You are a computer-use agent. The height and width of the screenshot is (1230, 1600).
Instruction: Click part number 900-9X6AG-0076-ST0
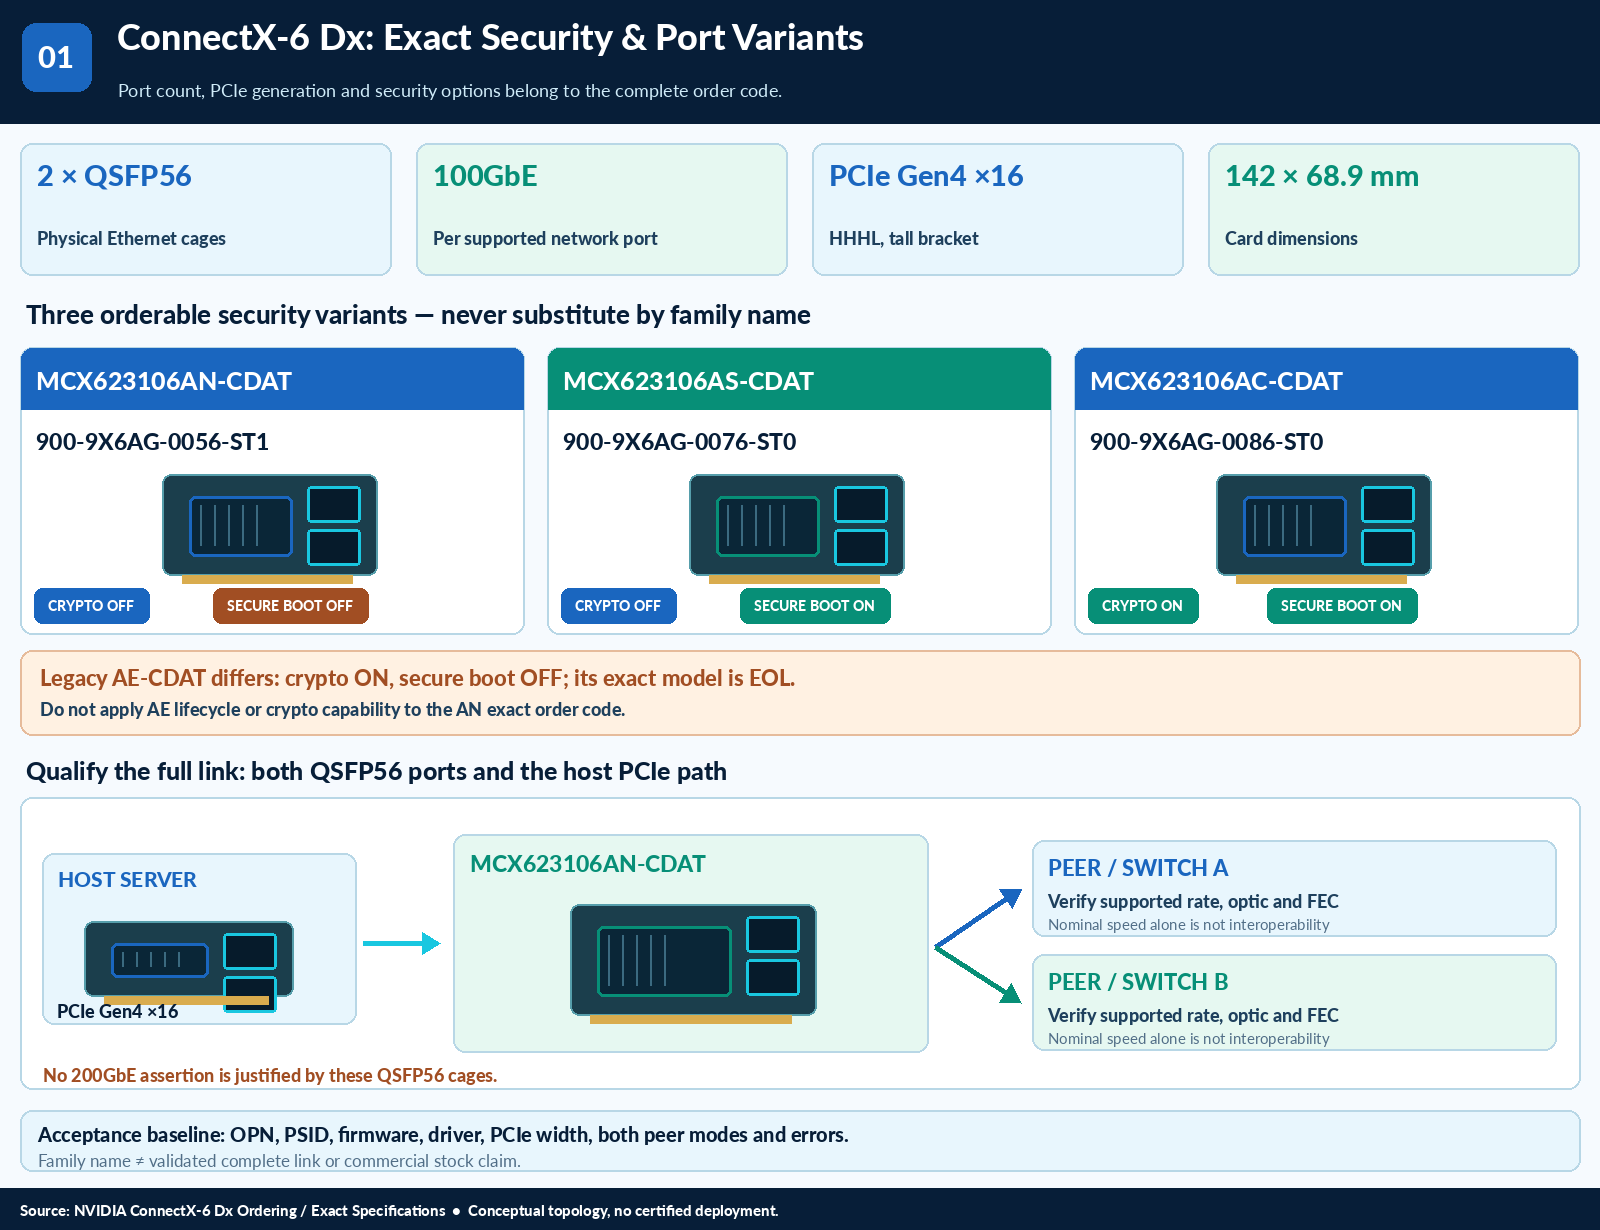pyautogui.click(x=679, y=442)
